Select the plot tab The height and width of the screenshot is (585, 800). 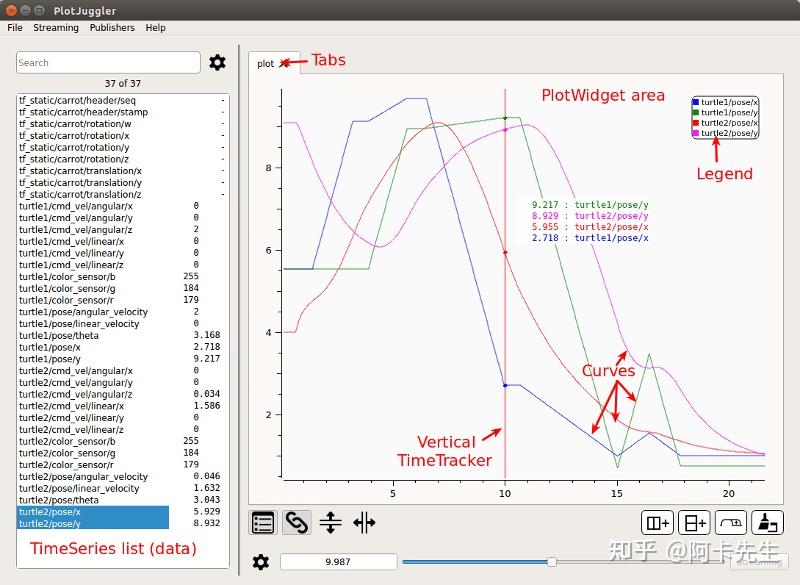265,63
